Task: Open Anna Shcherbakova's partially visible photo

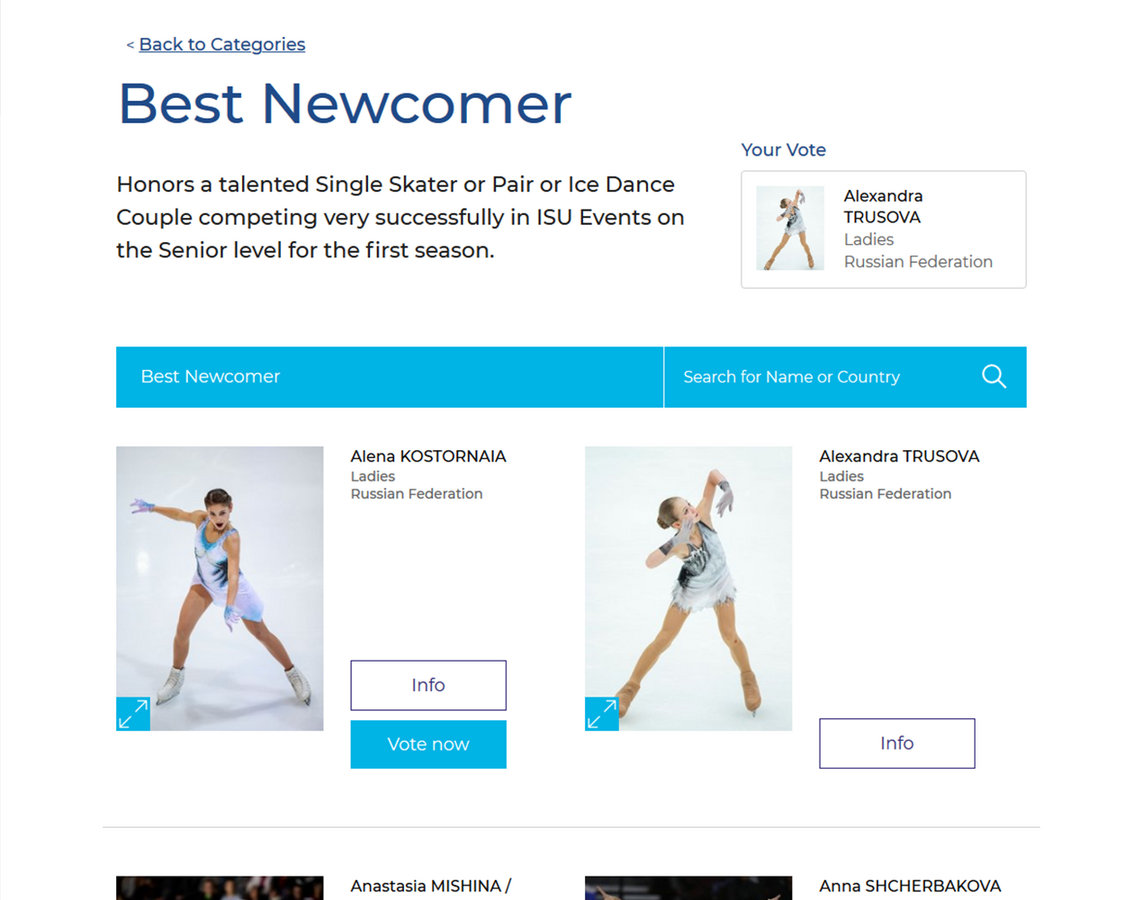Action: click(x=688, y=888)
